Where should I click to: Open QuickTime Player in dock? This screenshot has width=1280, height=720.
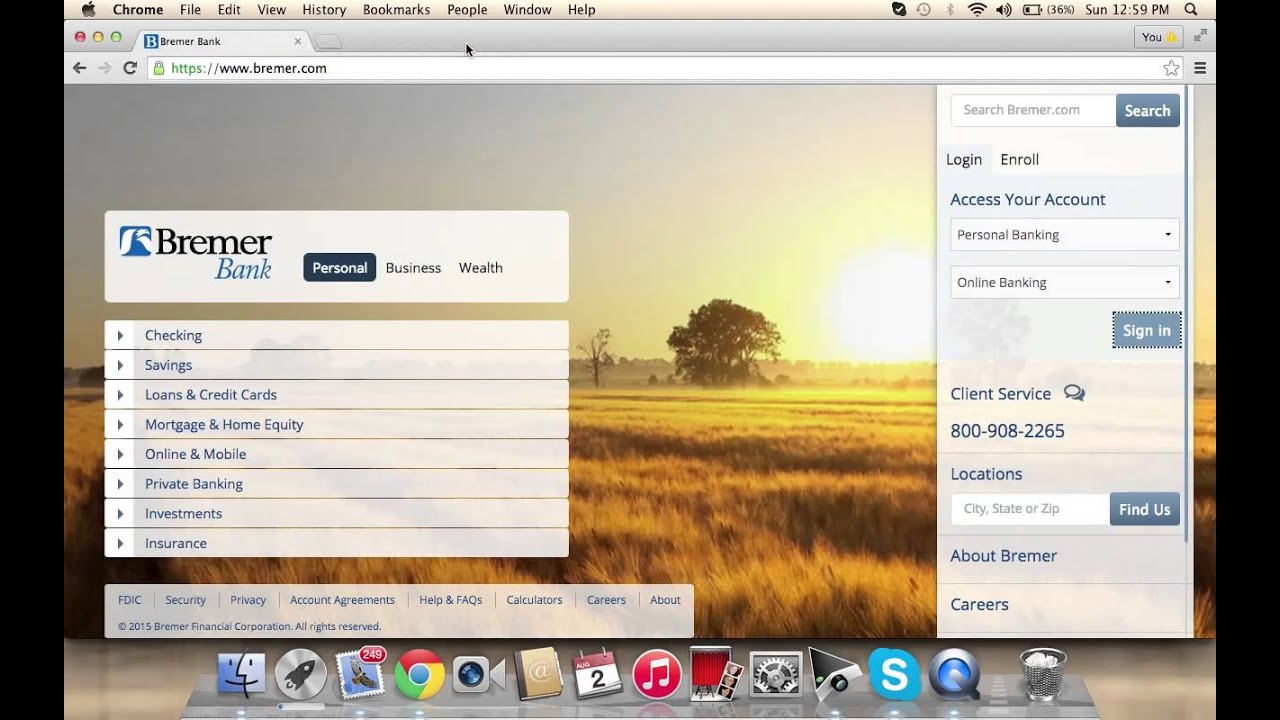(954, 675)
